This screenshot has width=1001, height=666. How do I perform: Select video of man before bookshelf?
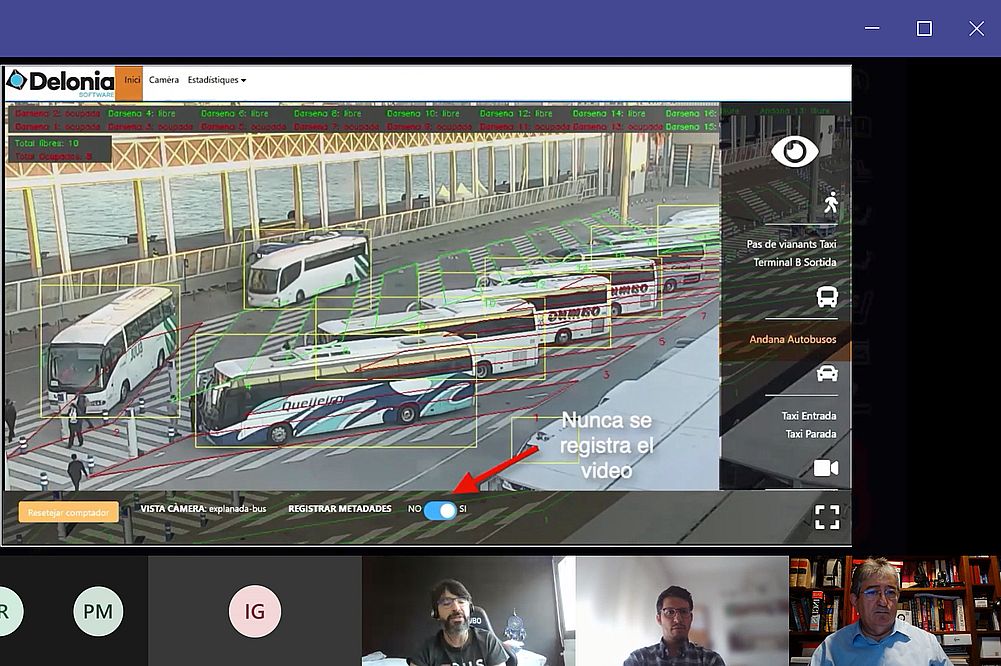coord(895,611)
